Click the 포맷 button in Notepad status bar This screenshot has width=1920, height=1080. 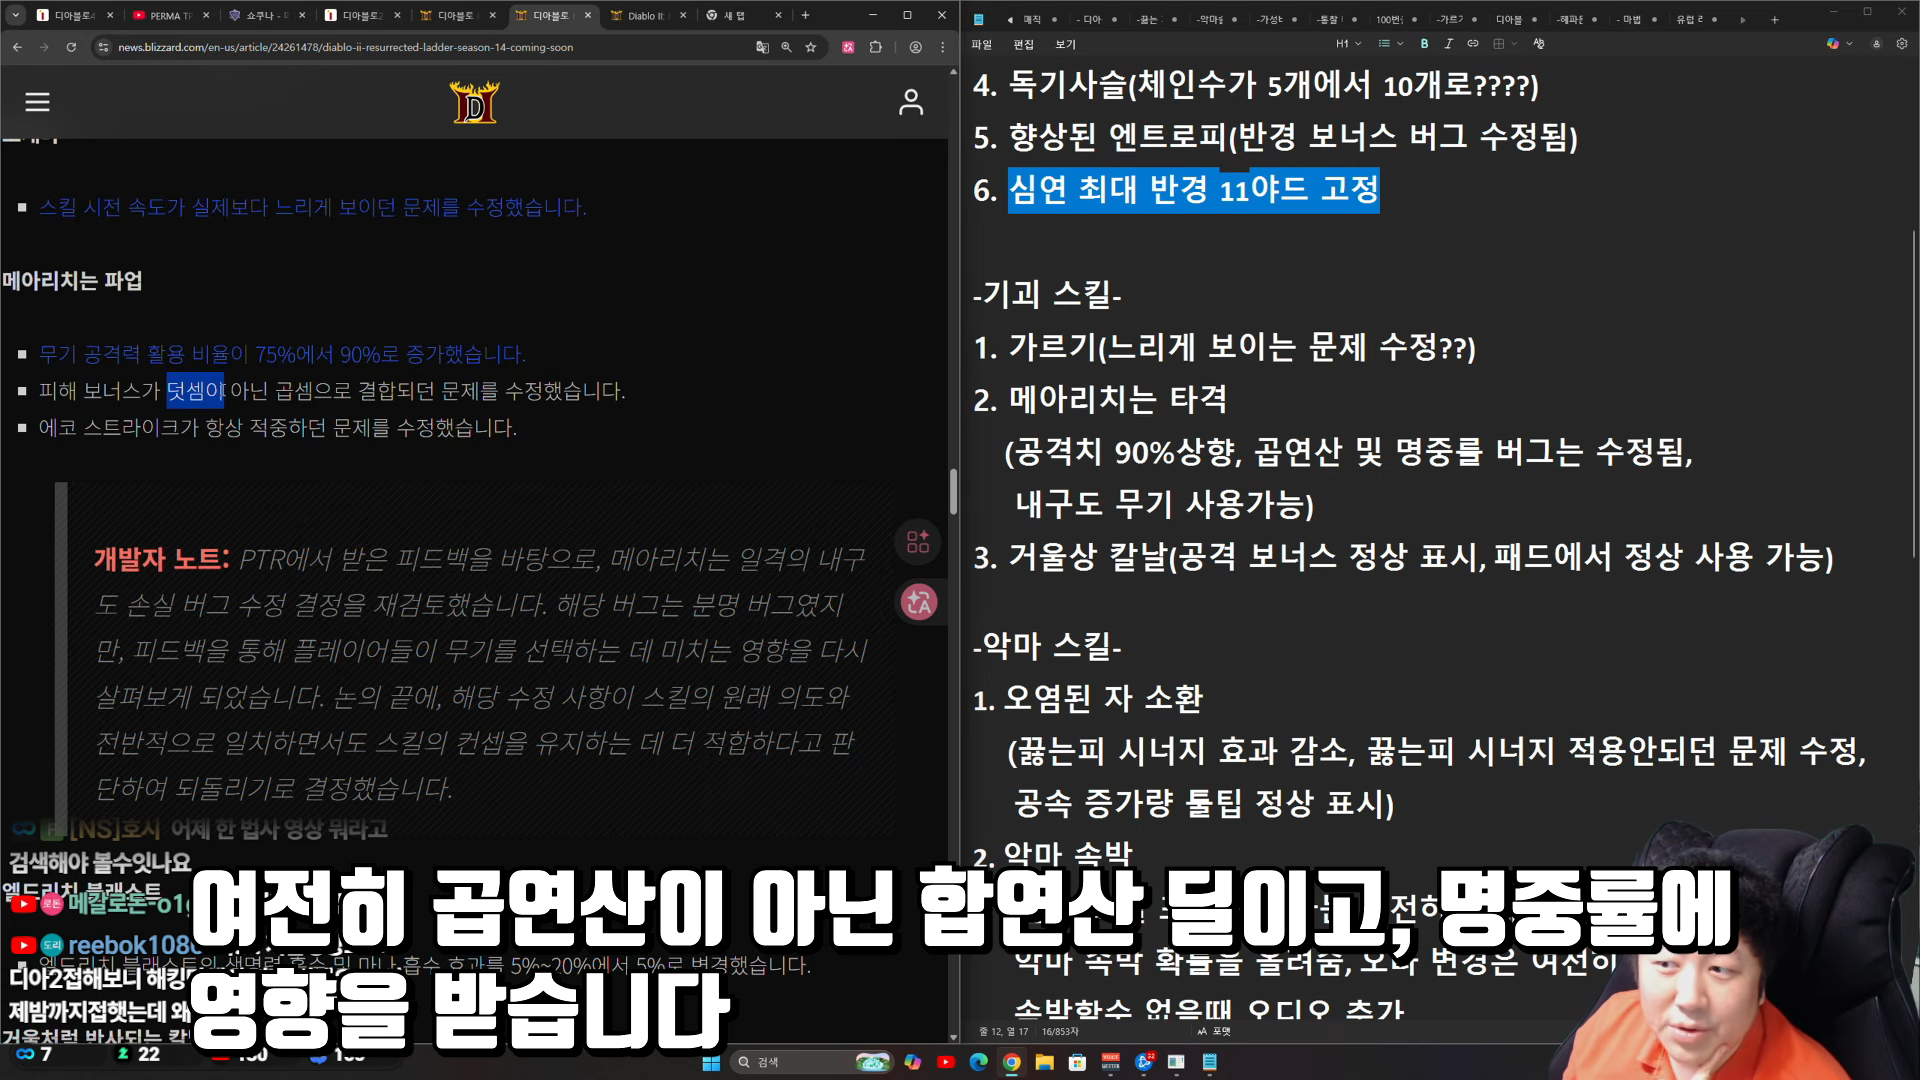click(1214, 1031)
